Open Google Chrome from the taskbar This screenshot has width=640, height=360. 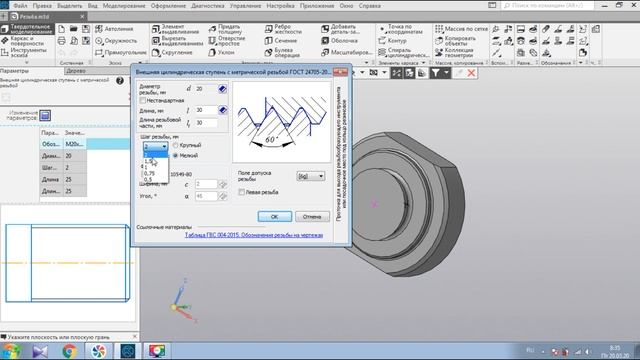tap(69, 351)
